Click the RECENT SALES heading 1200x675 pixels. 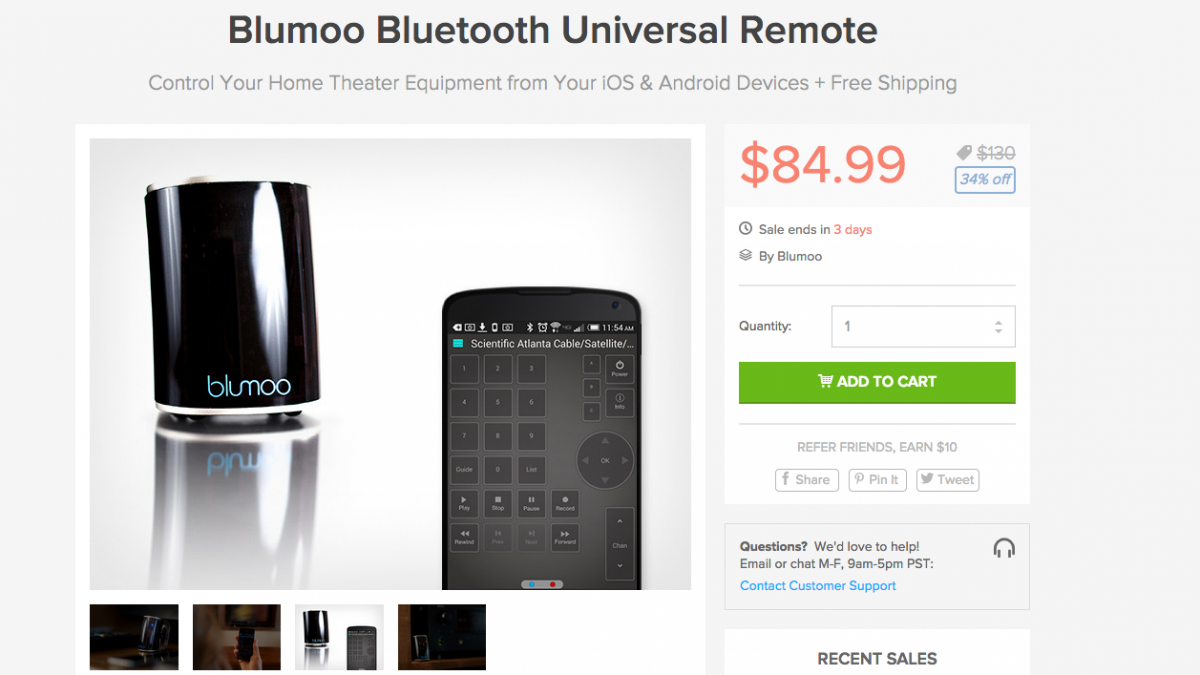pos(877,658)
